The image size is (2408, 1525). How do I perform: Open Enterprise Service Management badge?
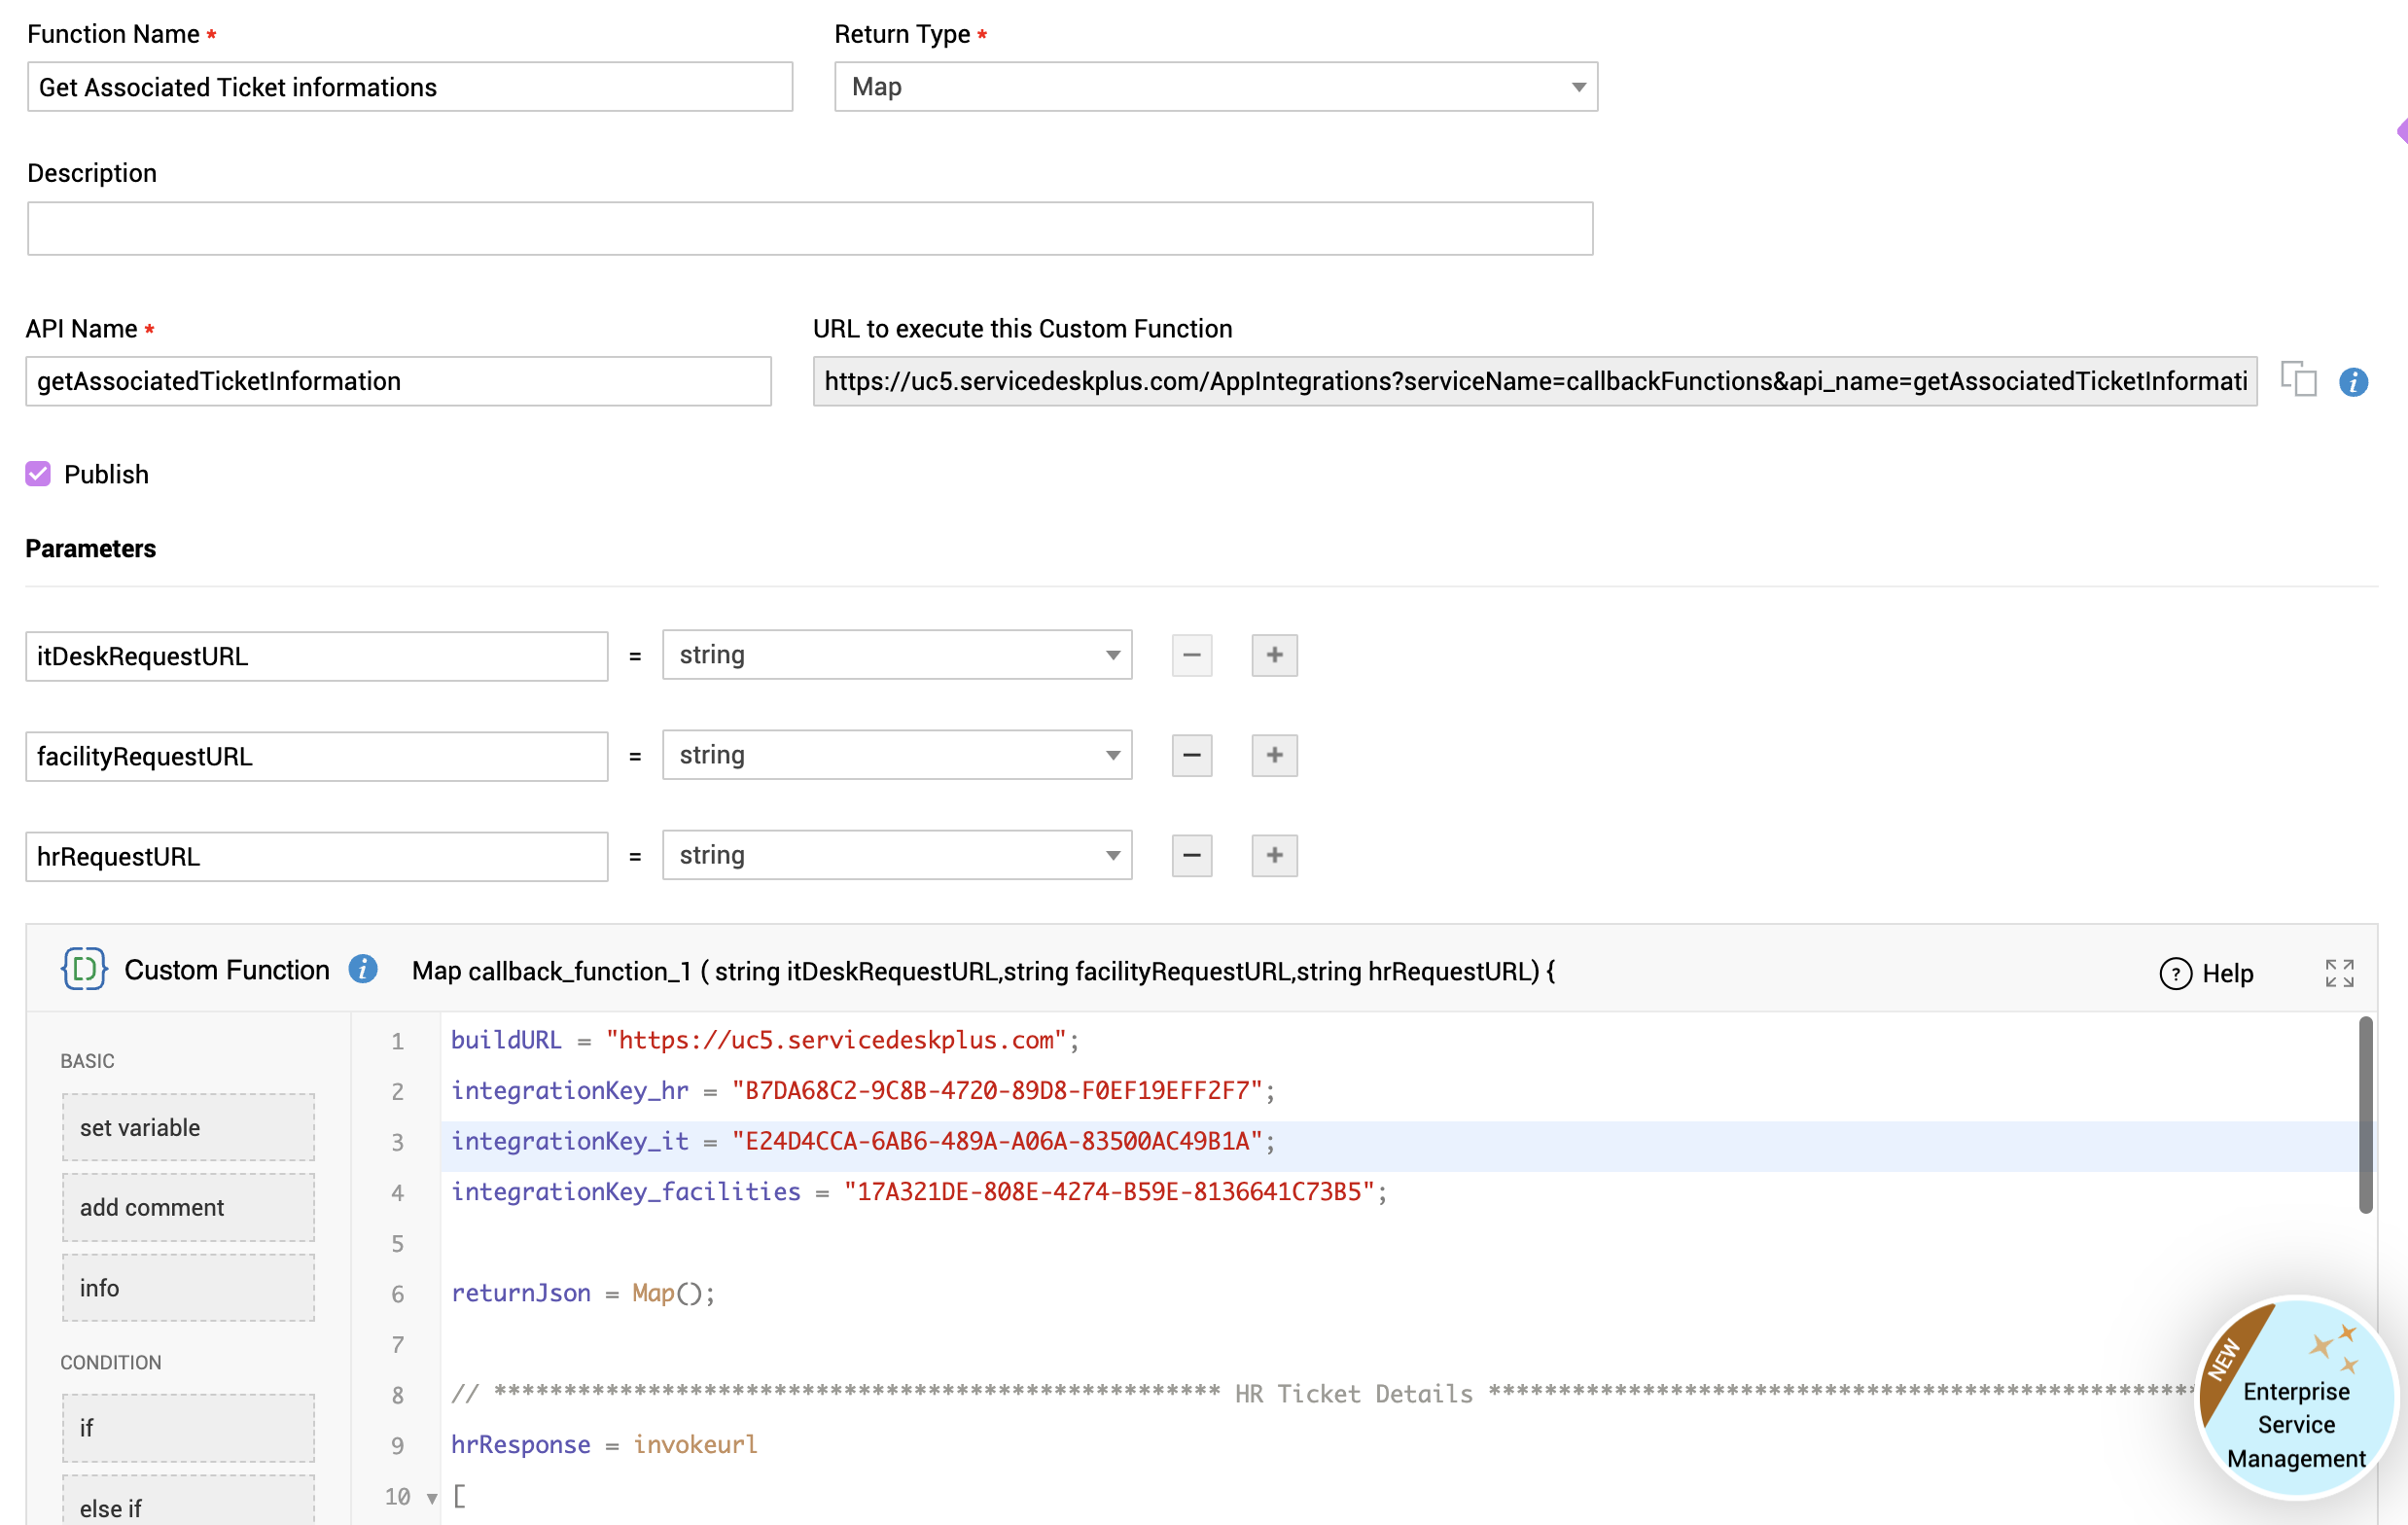pos(2295,1400)
